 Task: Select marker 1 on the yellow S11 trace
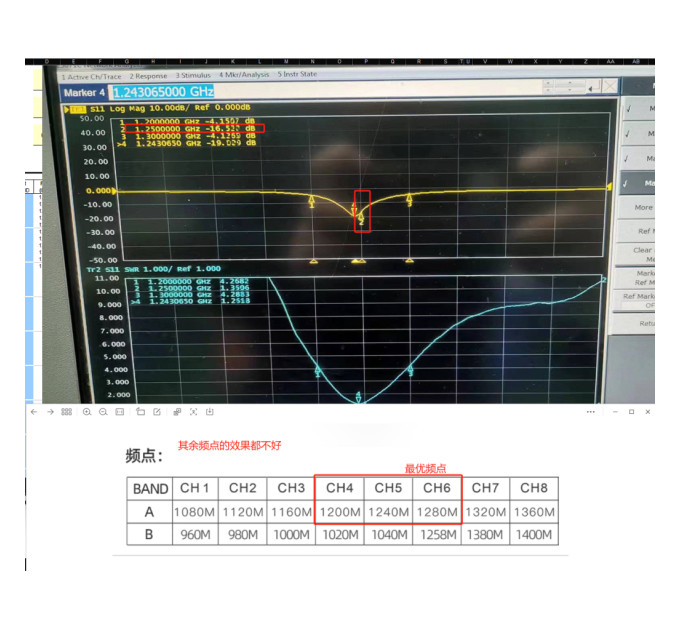pyautogui.click(x=311, y=202)
